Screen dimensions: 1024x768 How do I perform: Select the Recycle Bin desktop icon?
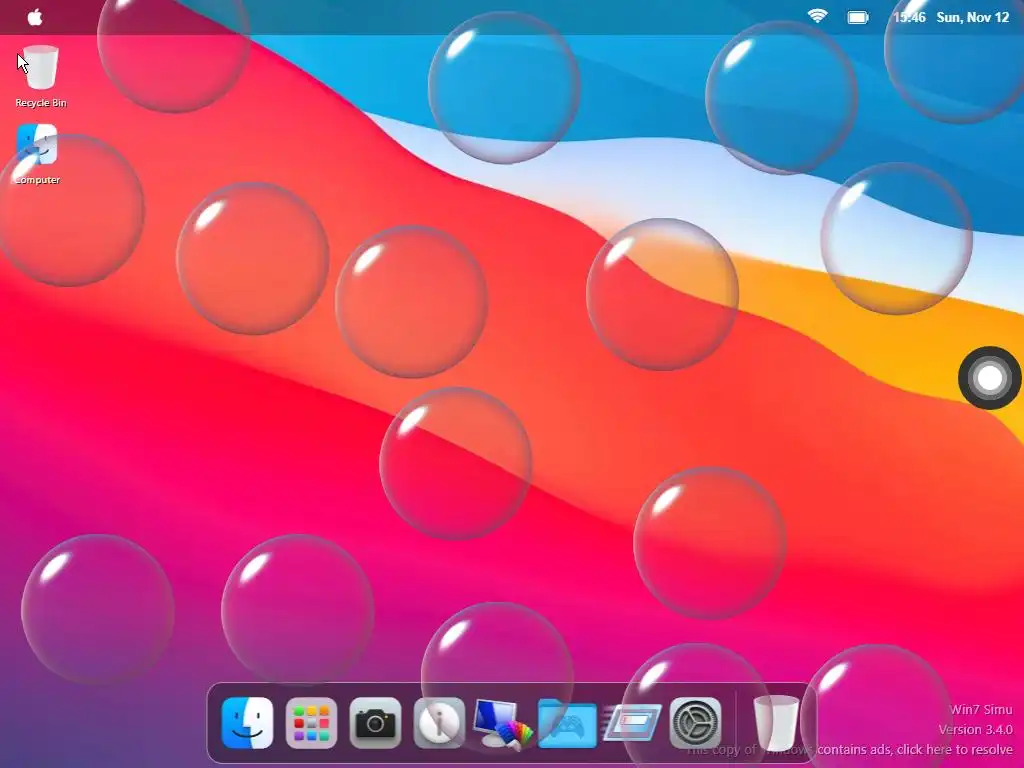[x=40, y=76]
